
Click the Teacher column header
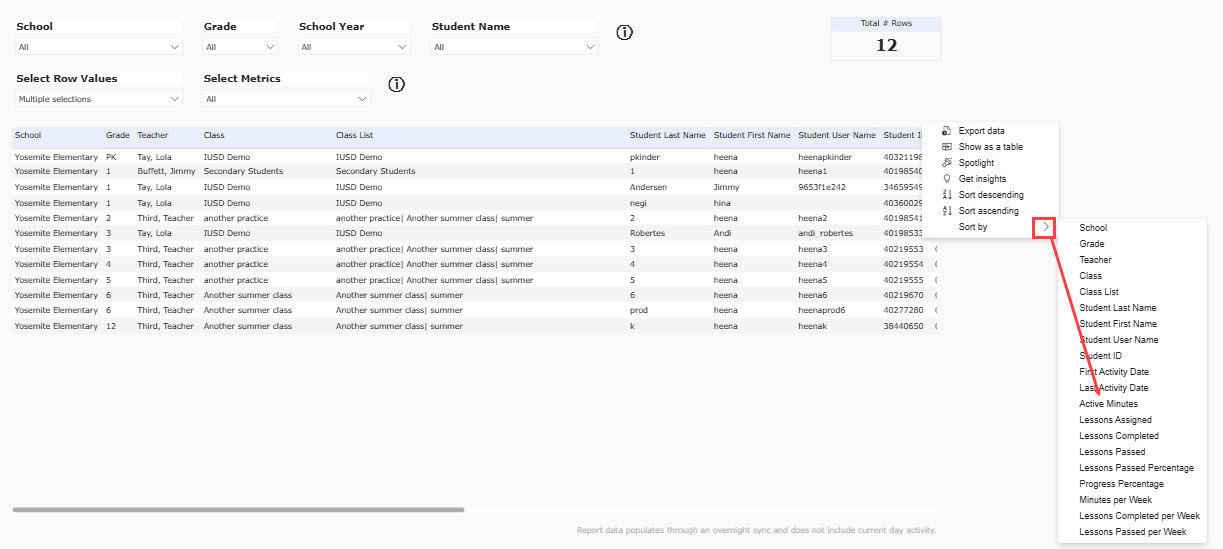[x=153, y=135]
